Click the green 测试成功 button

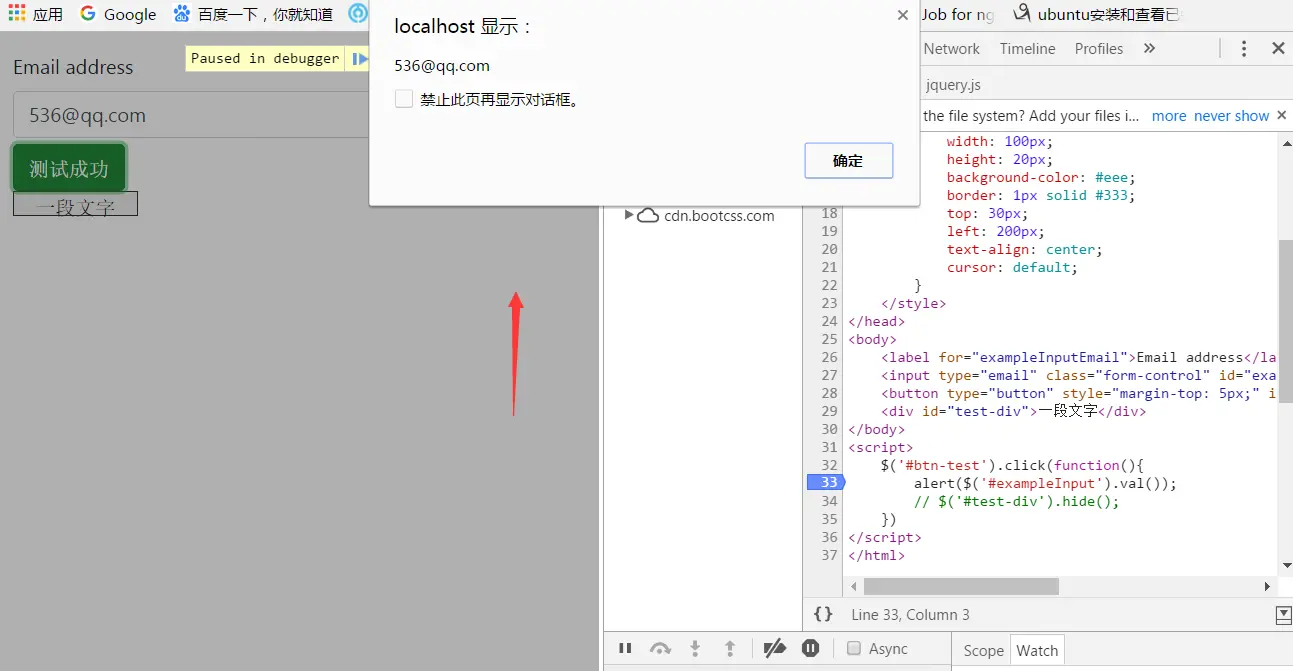(69, 168)
